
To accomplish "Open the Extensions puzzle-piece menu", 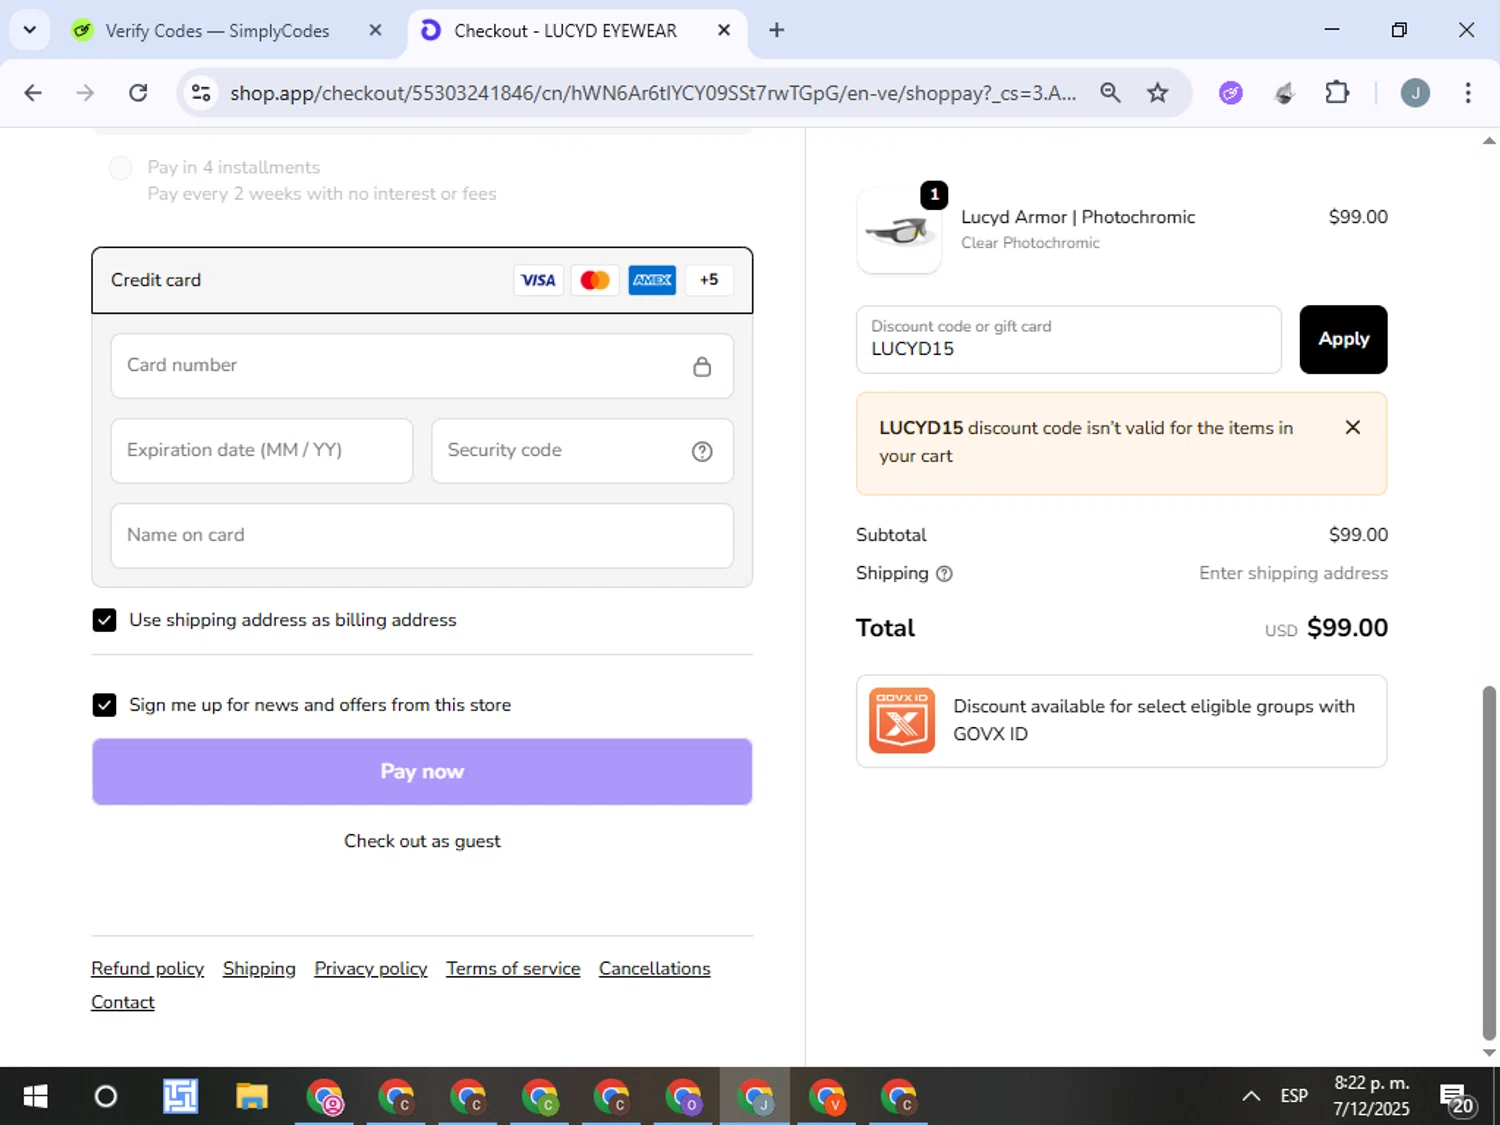I will (x=1337, y=93).
